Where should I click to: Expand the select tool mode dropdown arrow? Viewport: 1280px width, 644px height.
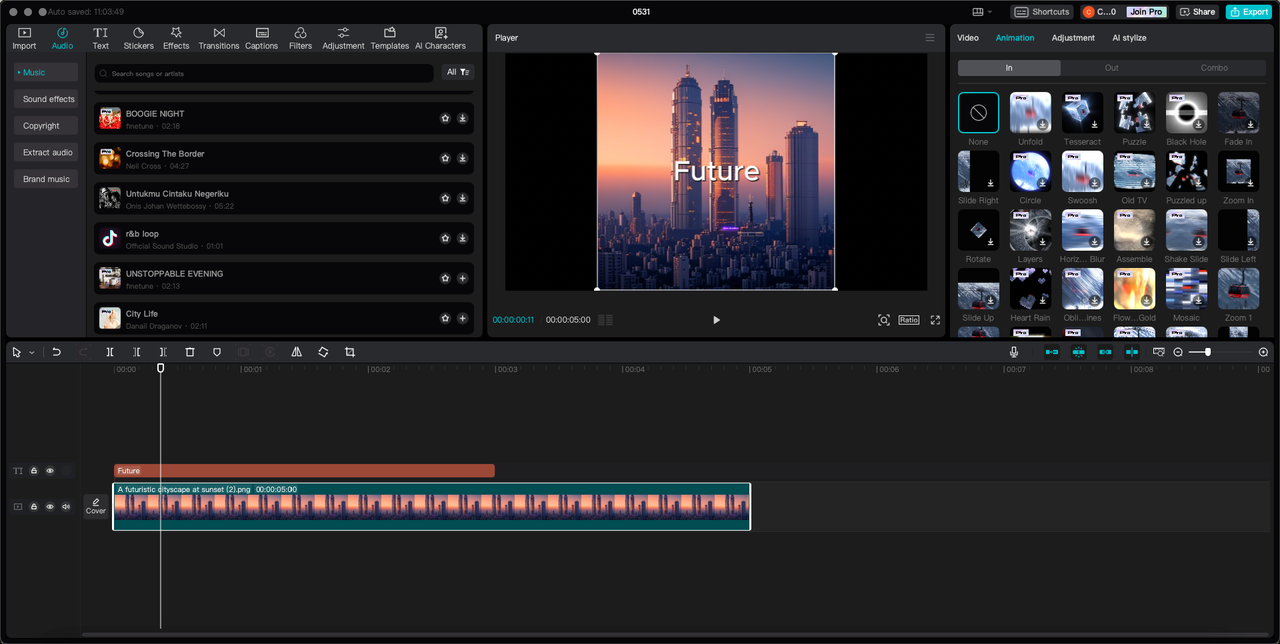pyautogui.click(x=31, y=352)
